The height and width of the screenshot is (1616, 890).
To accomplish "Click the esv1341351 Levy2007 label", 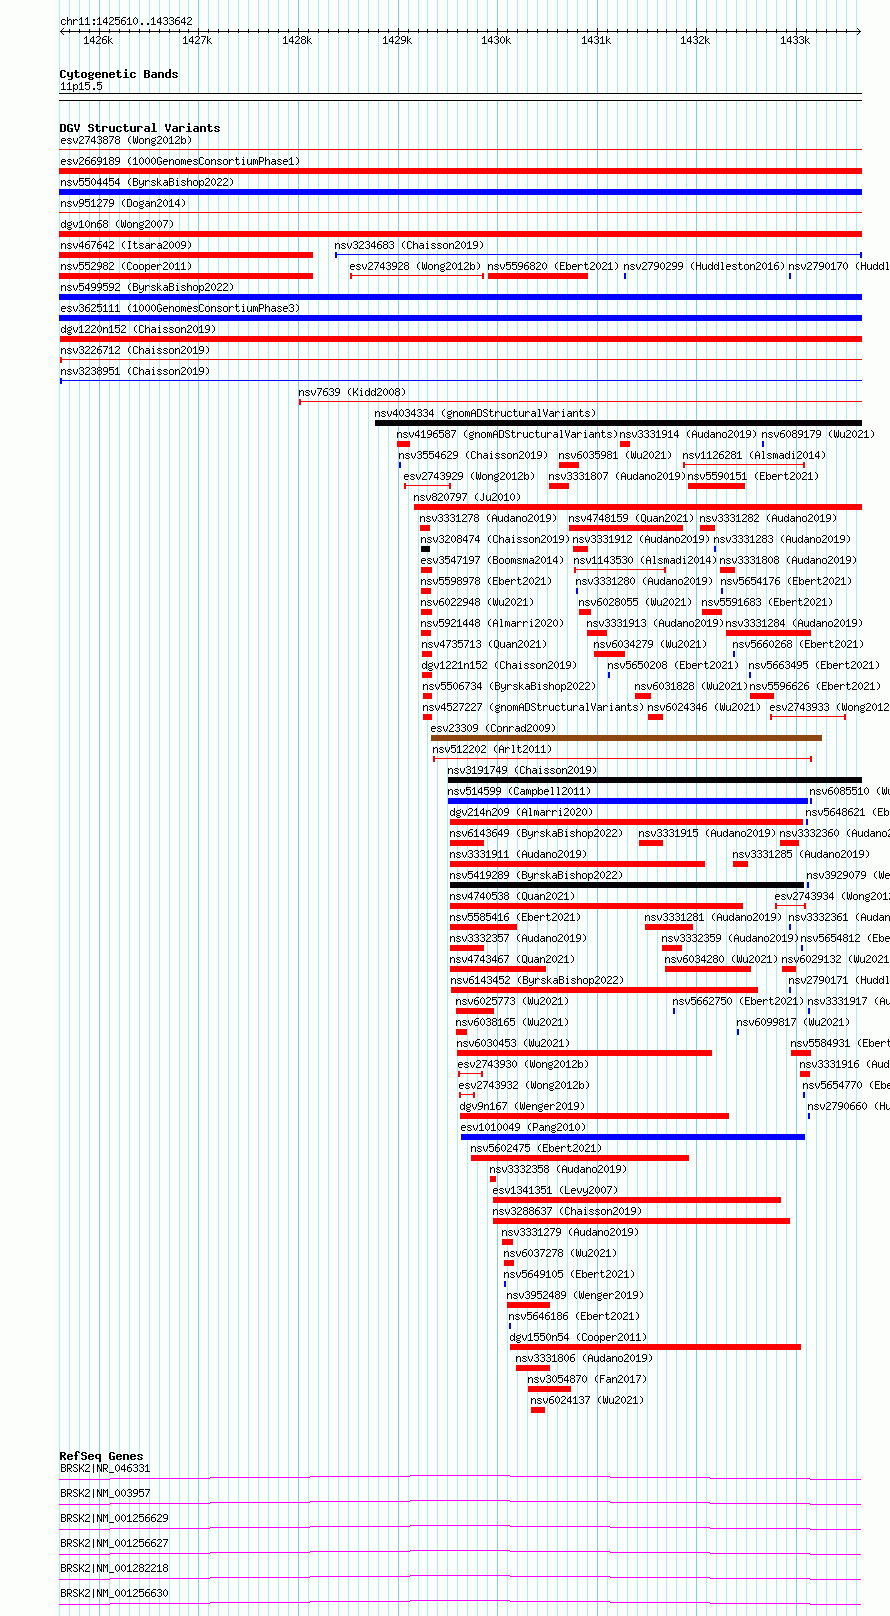I will point(555,1190).
